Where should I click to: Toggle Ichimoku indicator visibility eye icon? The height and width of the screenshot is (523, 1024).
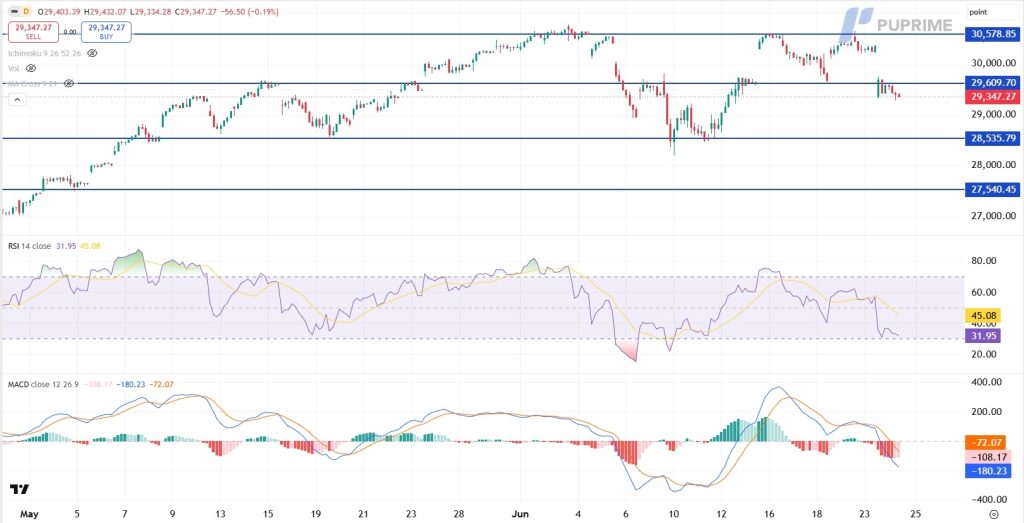pos(92,53)
